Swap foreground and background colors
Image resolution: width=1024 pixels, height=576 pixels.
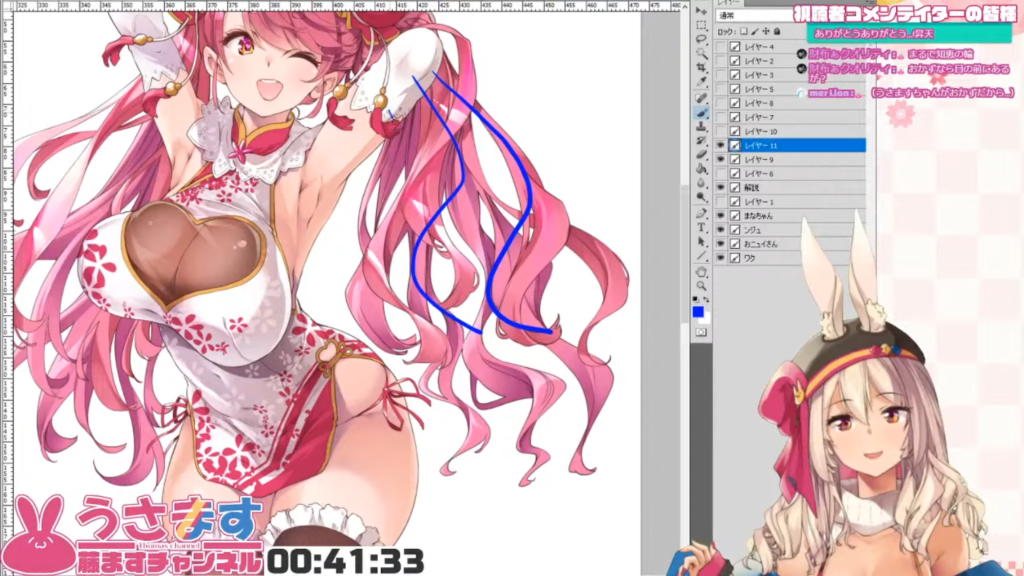coord(706,300)
